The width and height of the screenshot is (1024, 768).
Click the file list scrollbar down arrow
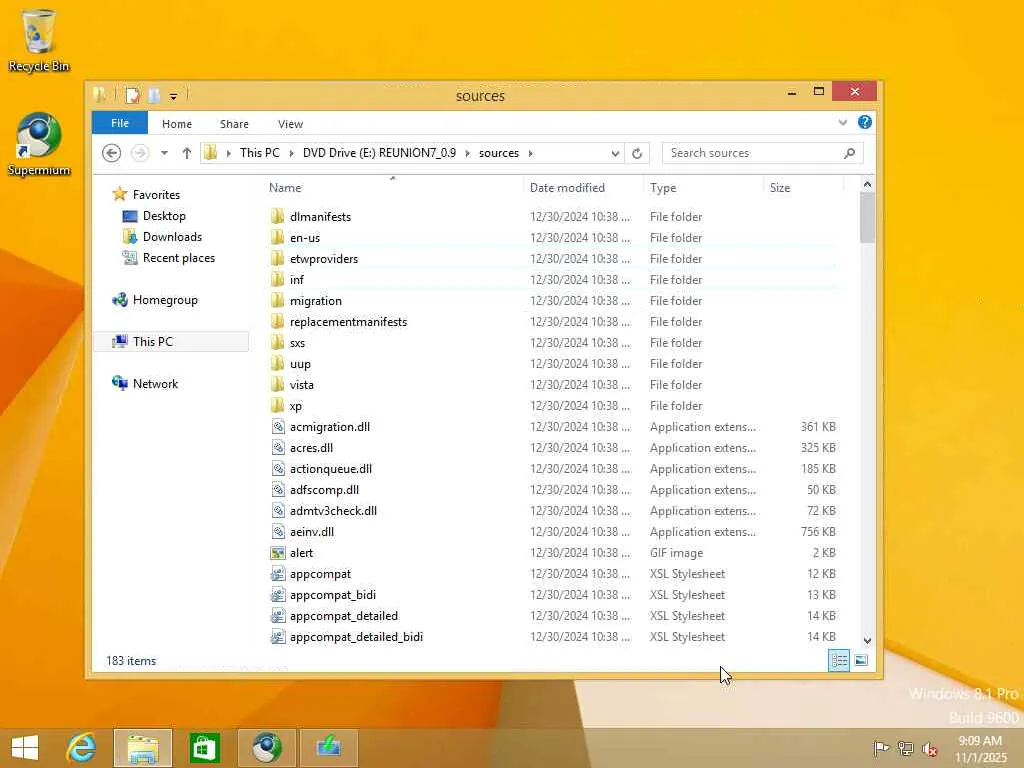click(867, 641)
